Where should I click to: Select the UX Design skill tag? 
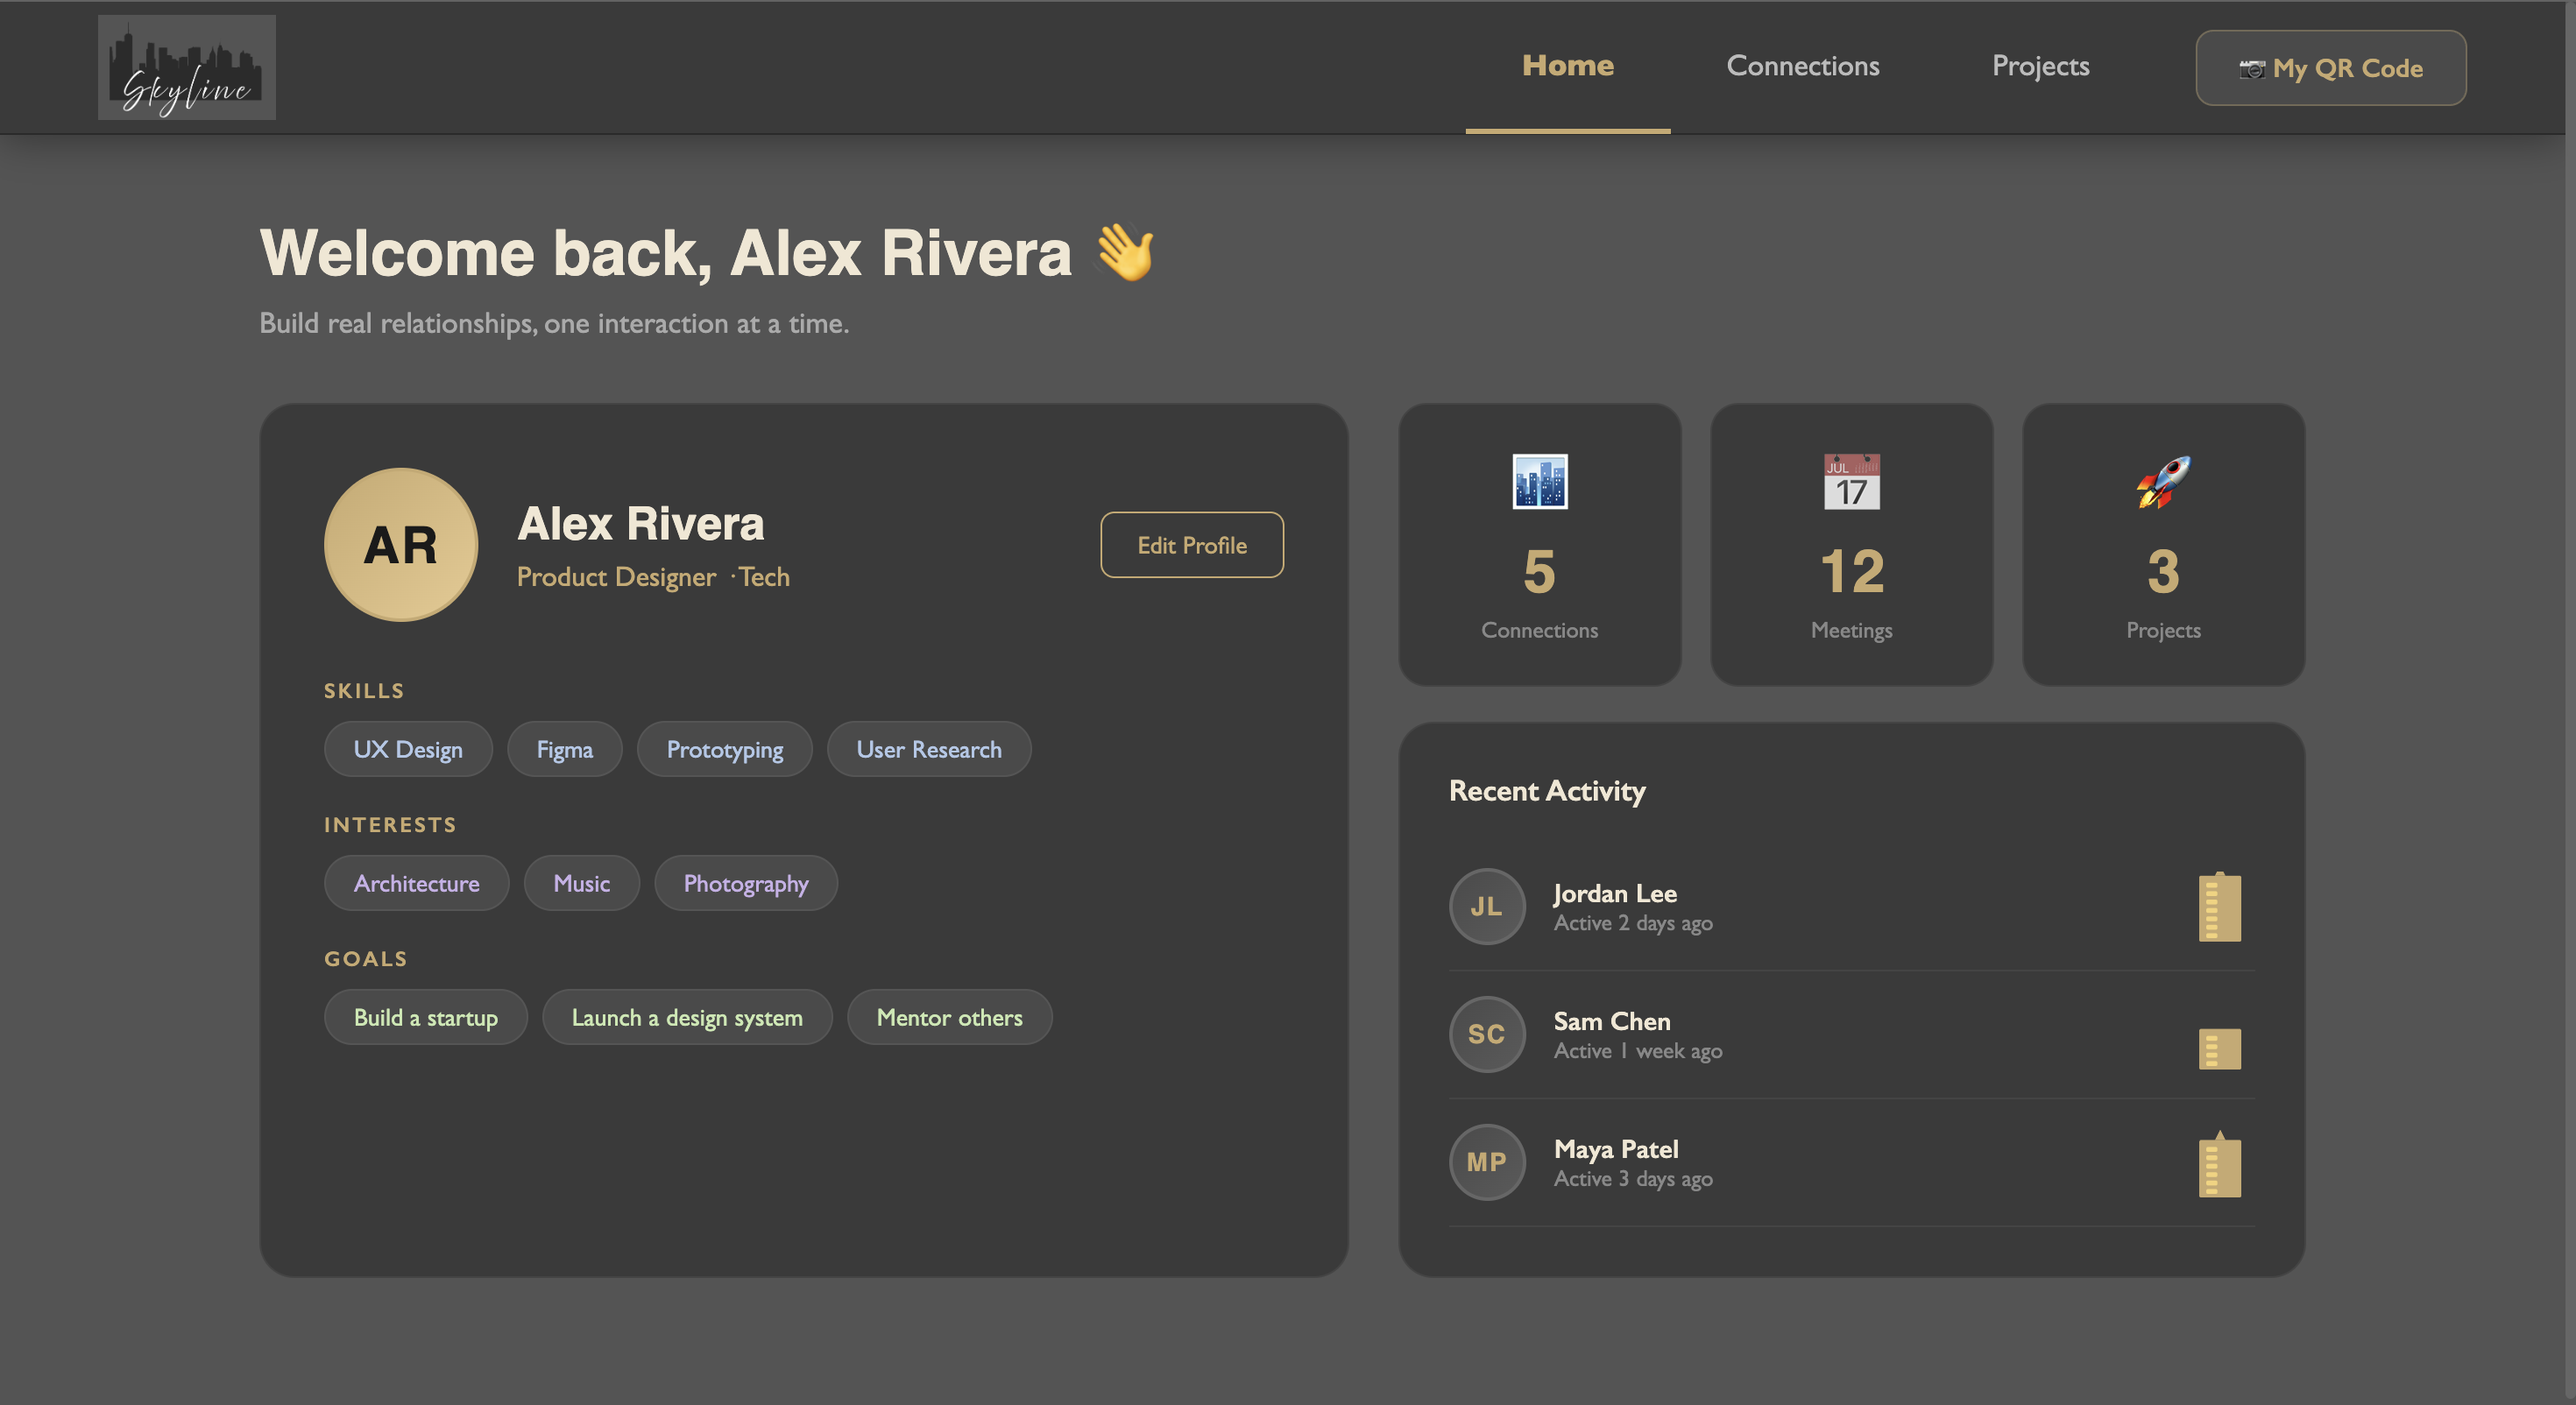coord(408,749)
